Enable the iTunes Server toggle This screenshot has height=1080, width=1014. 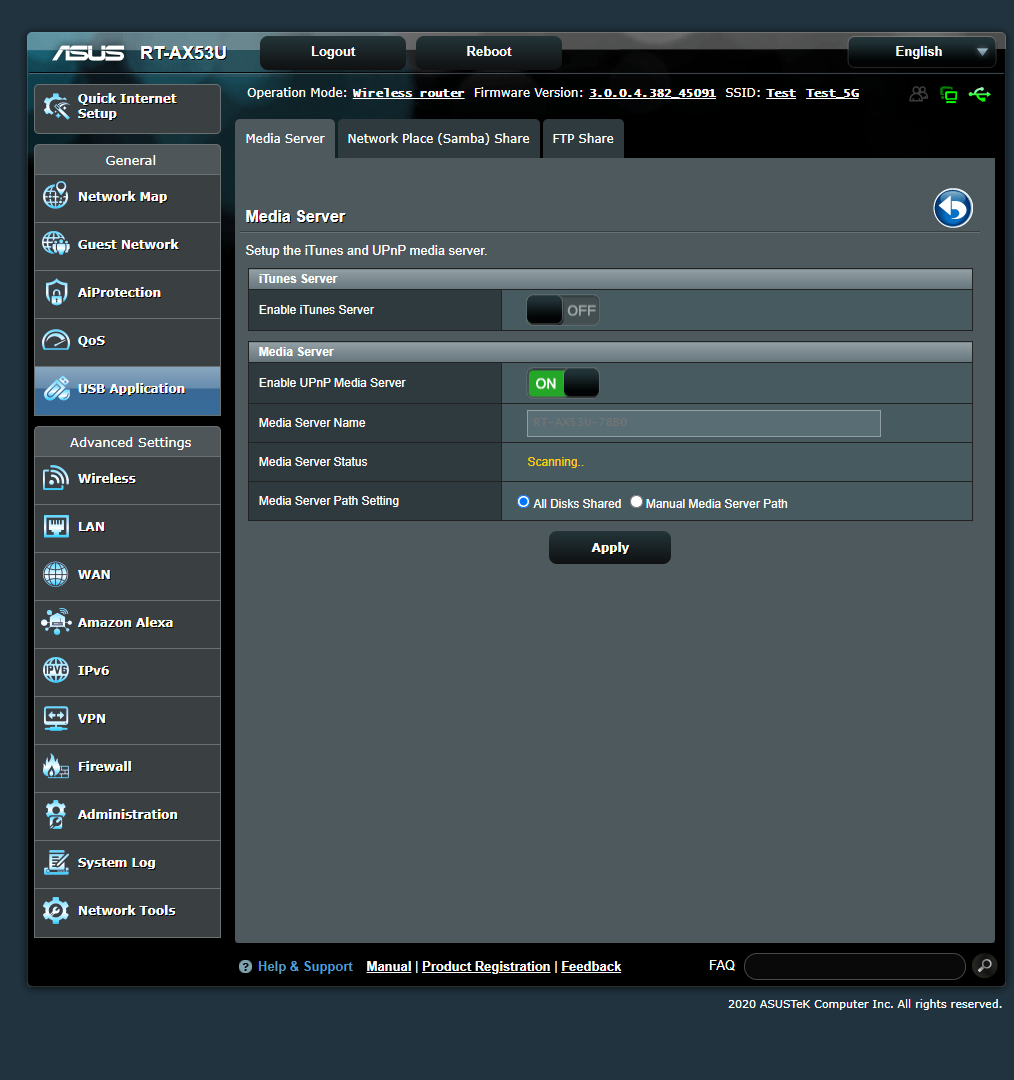click(563, 310)
